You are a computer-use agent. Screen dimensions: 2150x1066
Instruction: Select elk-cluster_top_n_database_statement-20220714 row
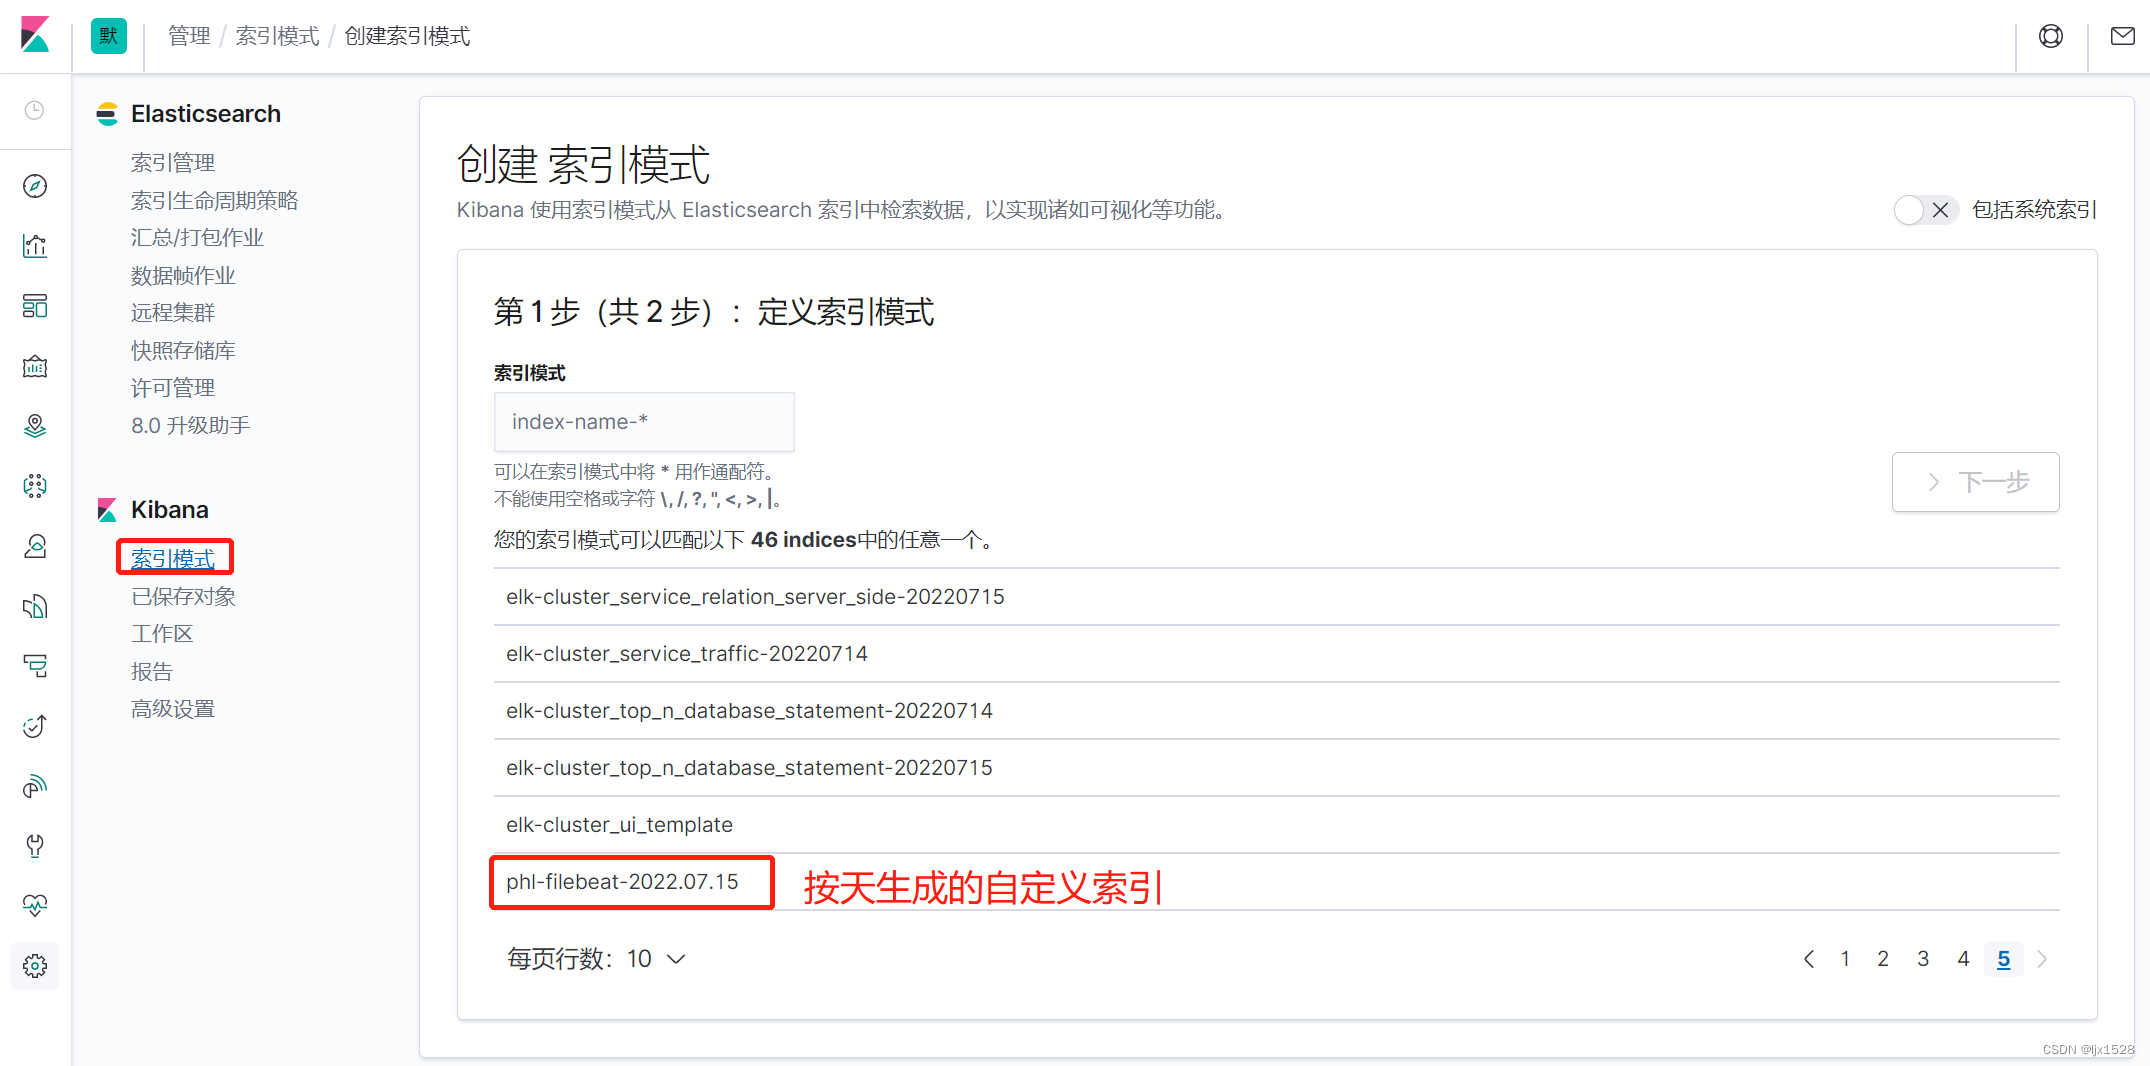click(x=1277, y=711)
